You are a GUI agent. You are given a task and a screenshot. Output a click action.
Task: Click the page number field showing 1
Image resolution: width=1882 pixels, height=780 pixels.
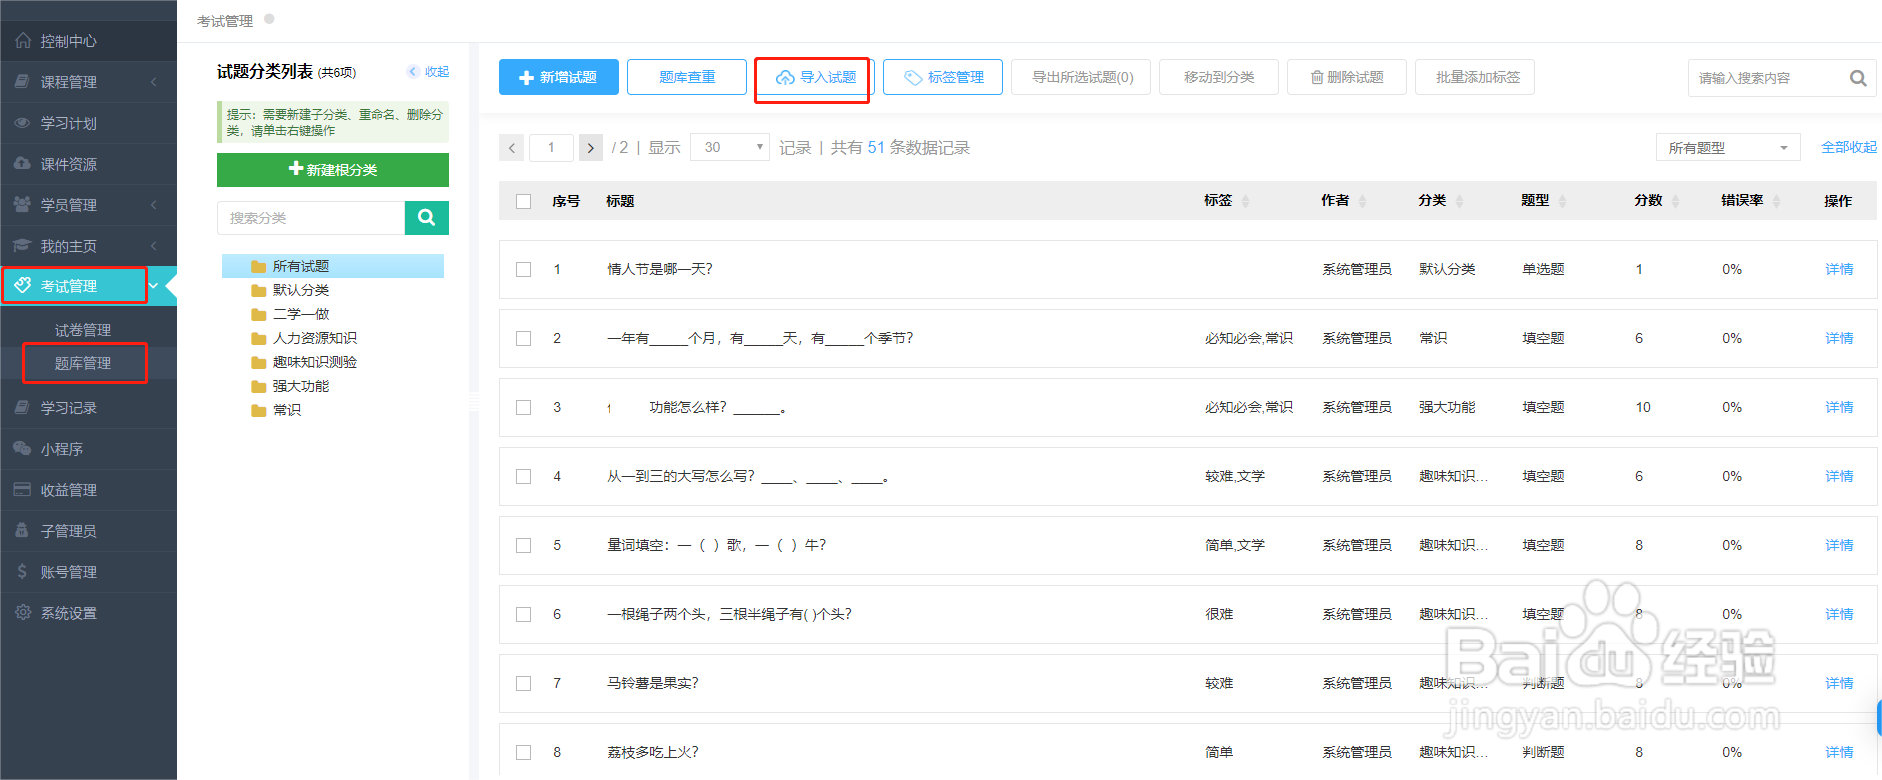(551, 148)
